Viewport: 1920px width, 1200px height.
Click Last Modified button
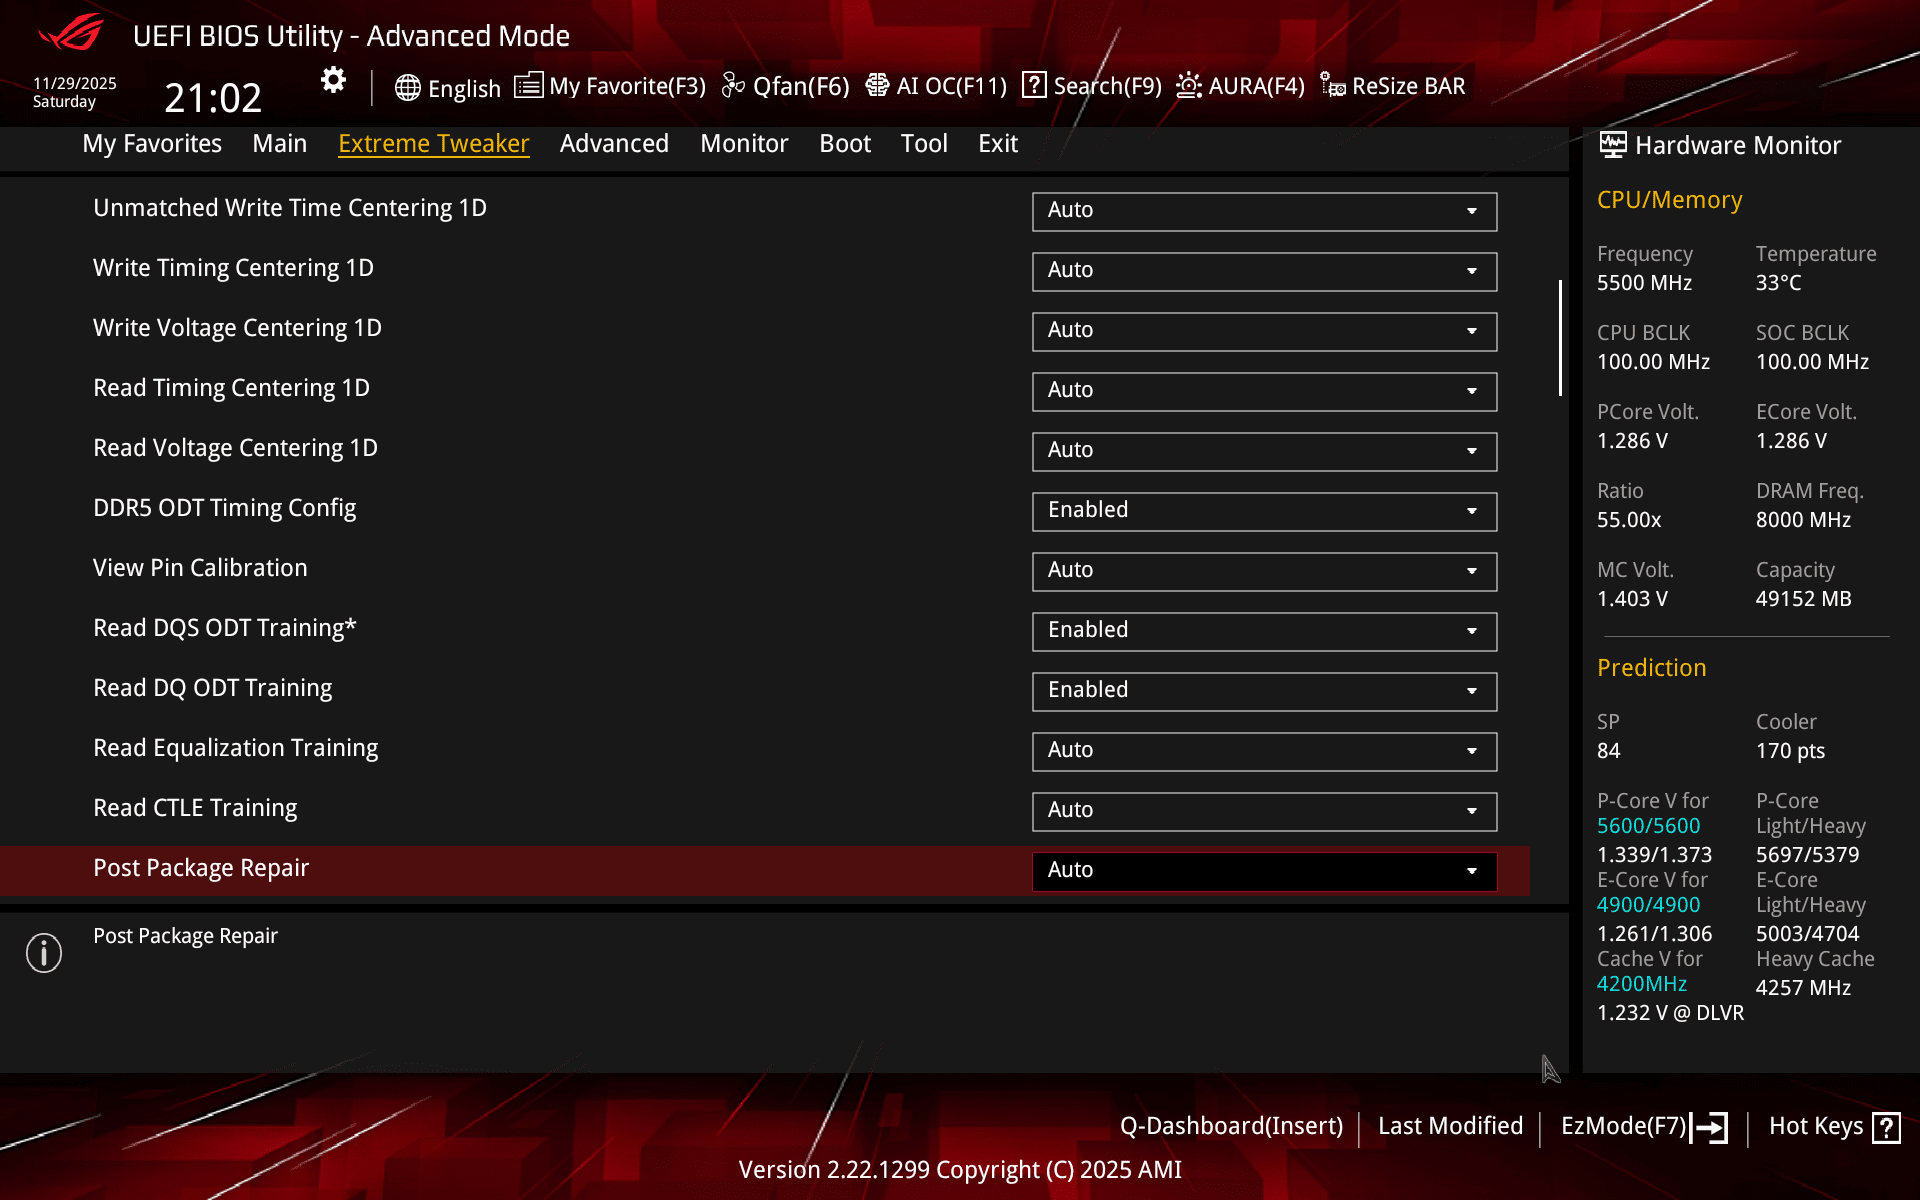pyautogui.click(x=1450, y=1126)
